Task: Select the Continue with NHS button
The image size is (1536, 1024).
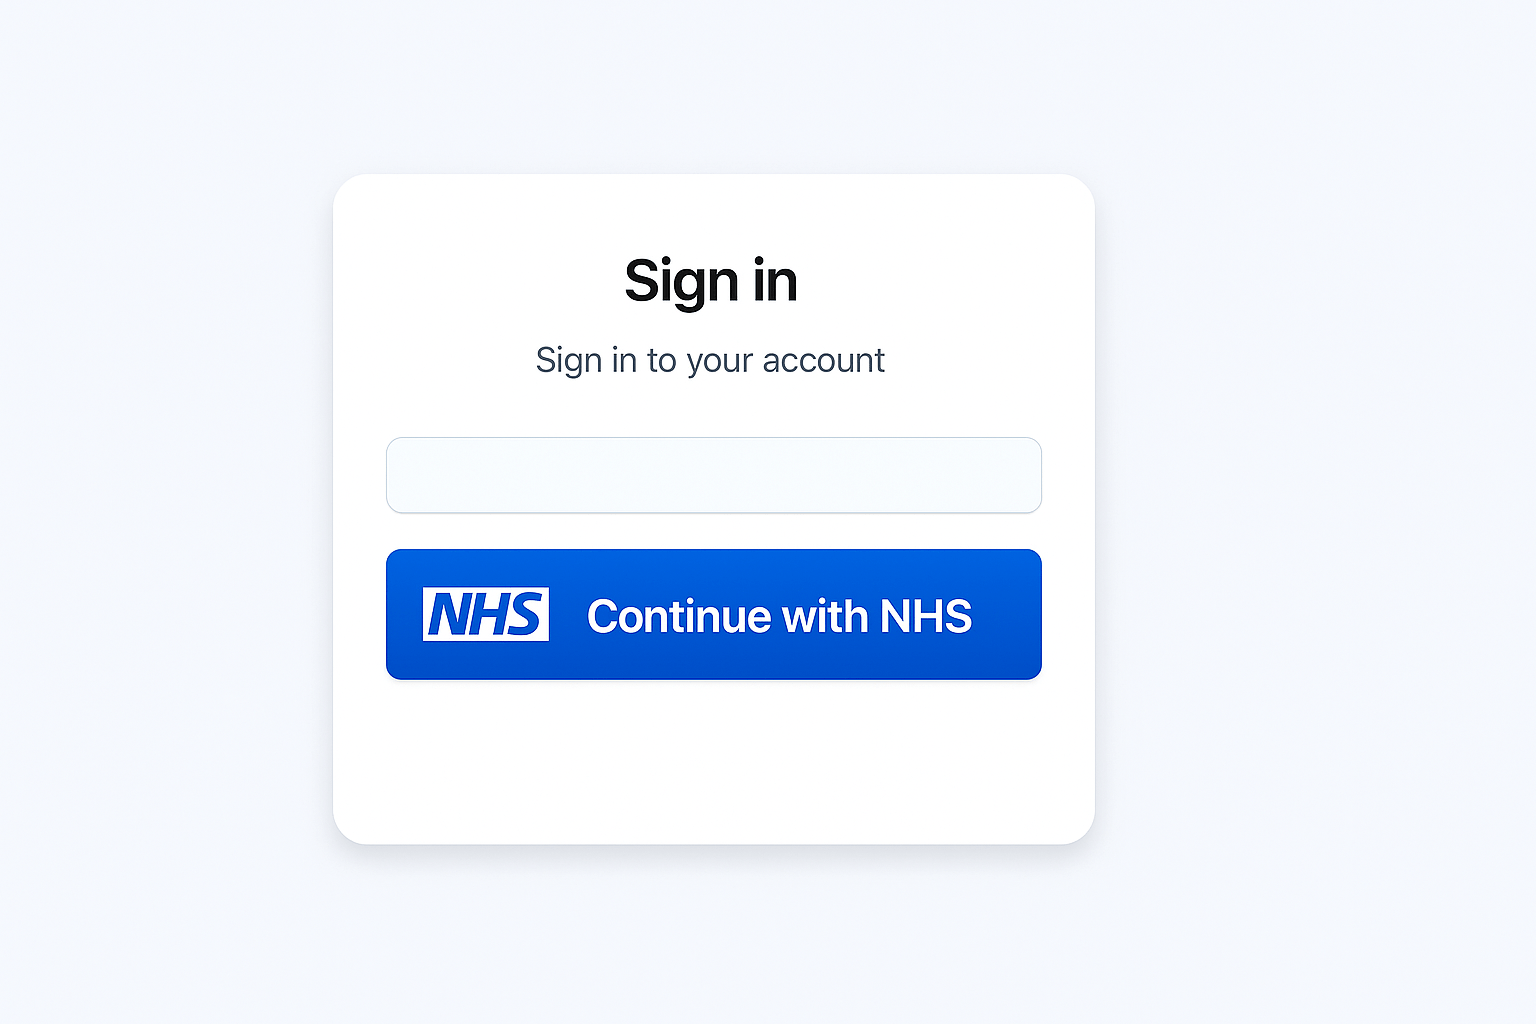Action: coord(714,614)
